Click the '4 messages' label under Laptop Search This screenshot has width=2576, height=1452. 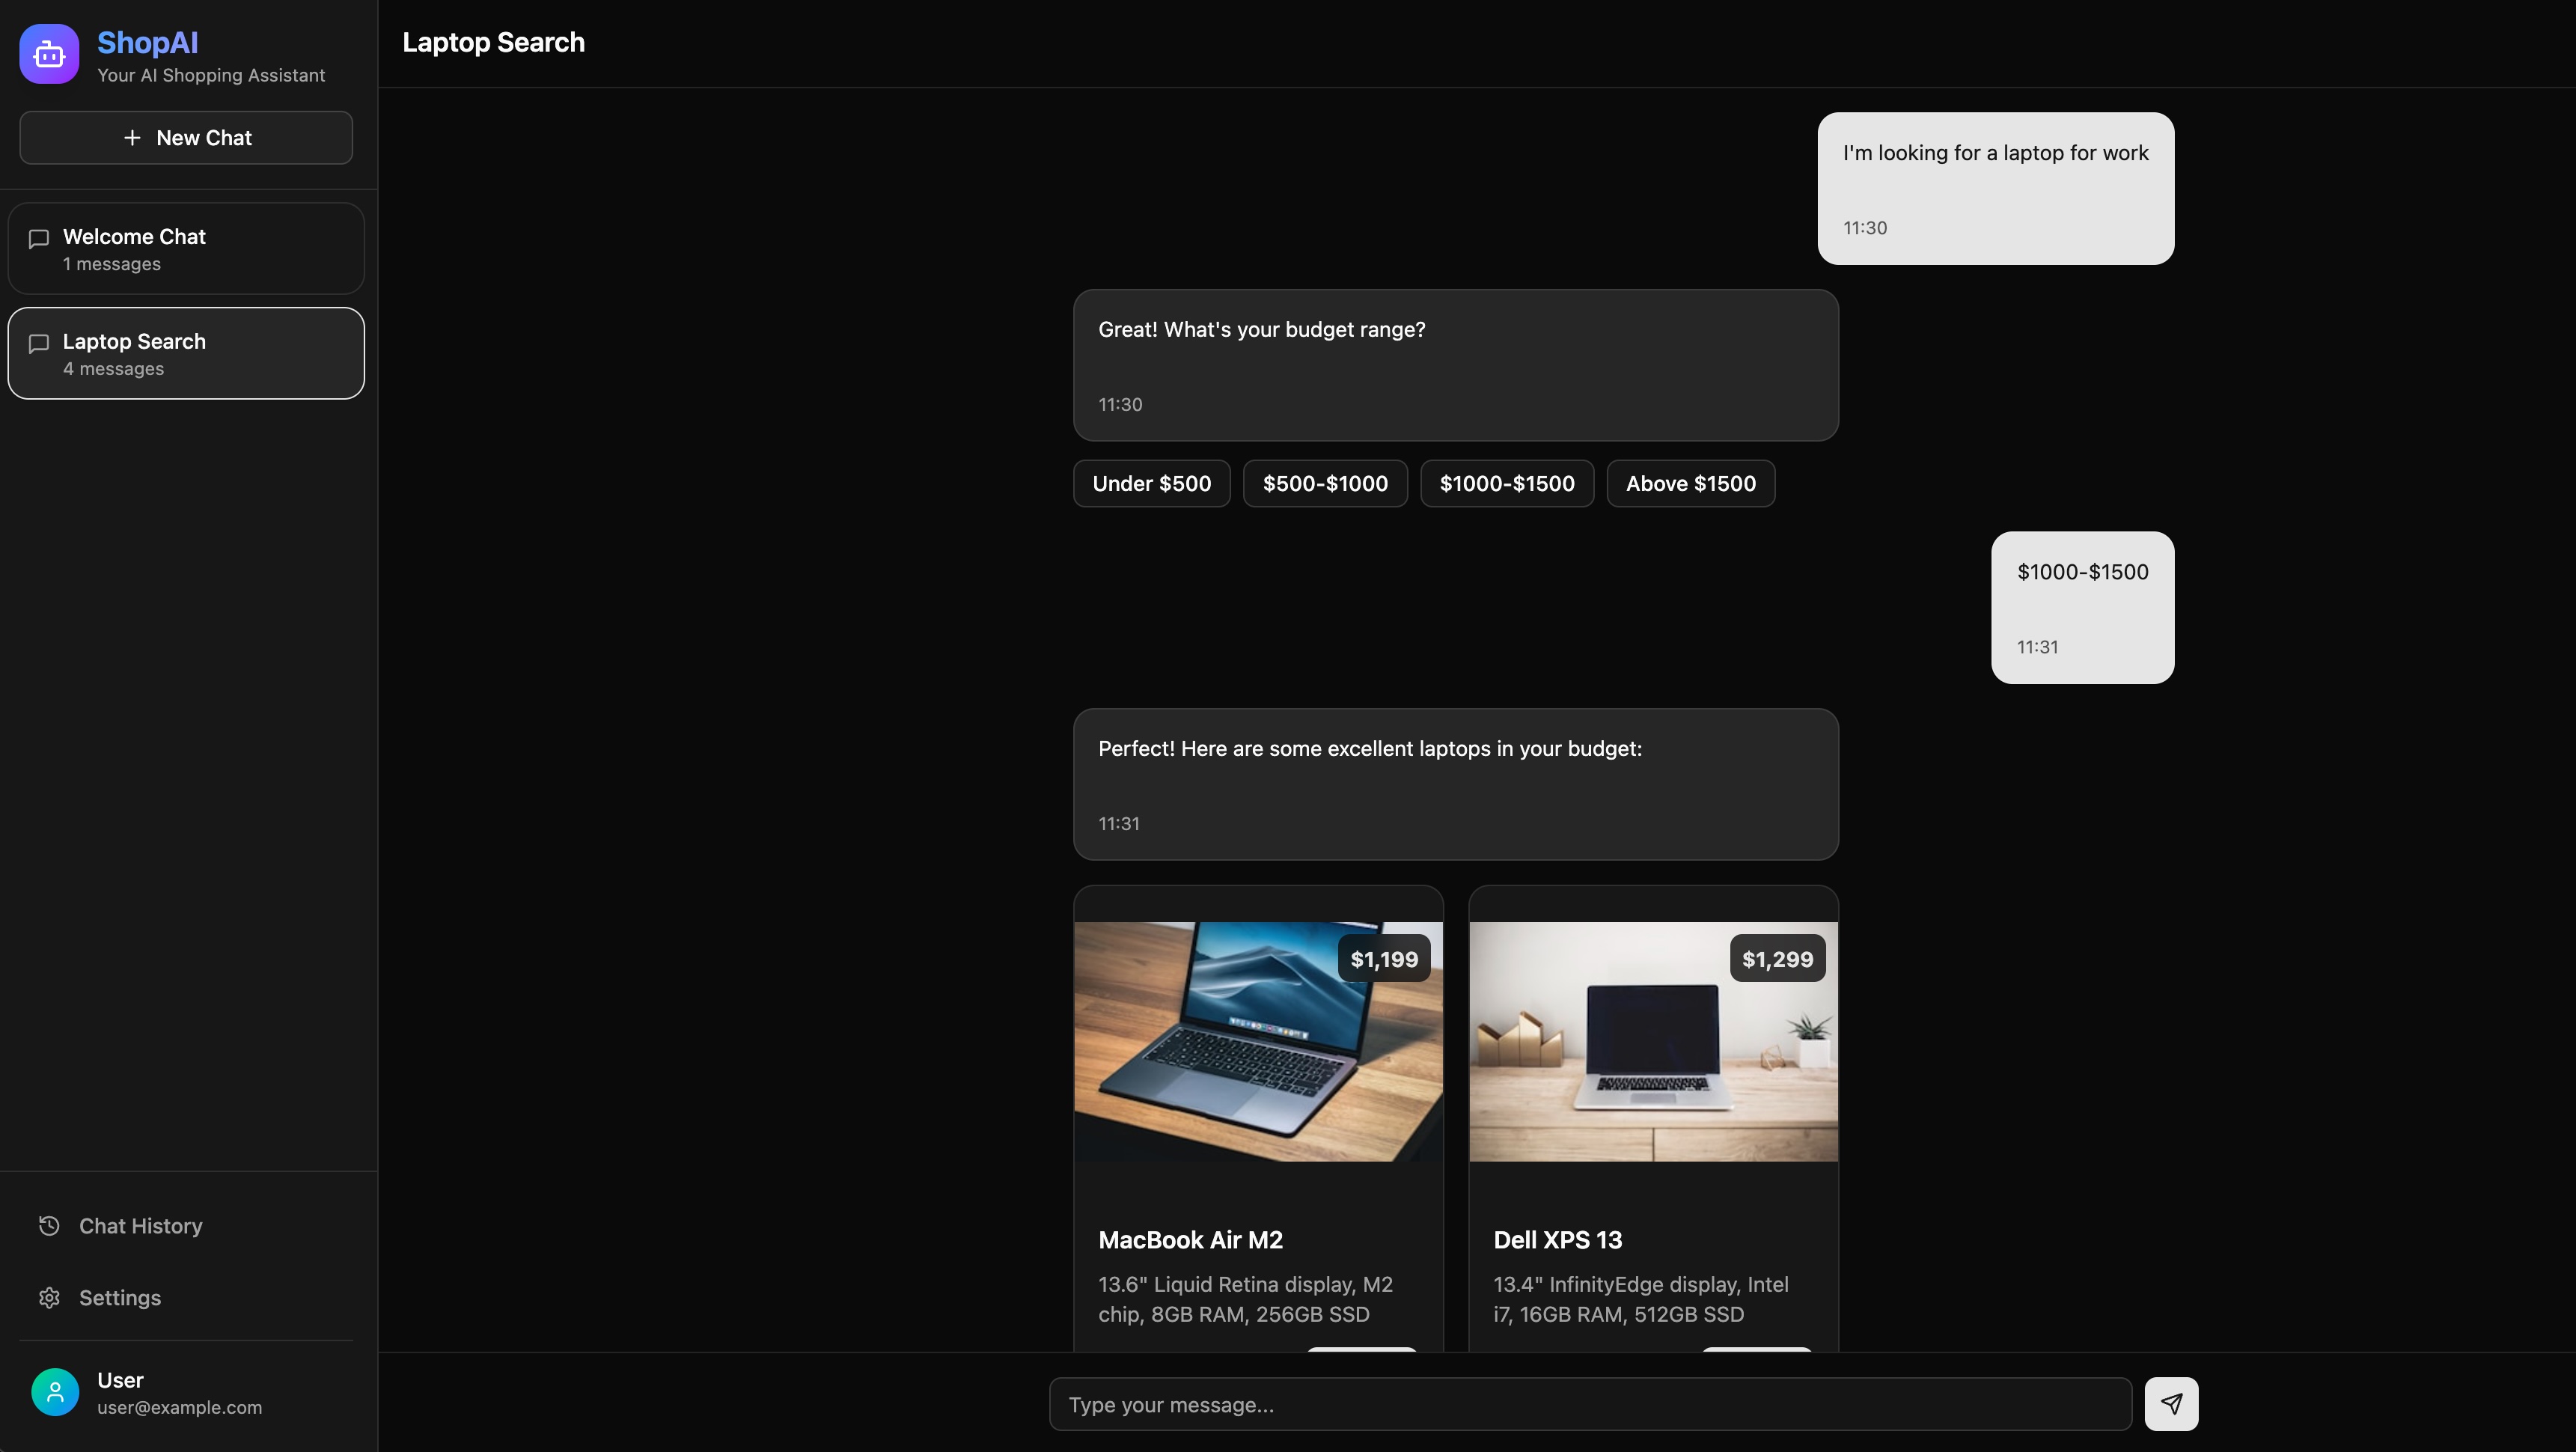114,369
